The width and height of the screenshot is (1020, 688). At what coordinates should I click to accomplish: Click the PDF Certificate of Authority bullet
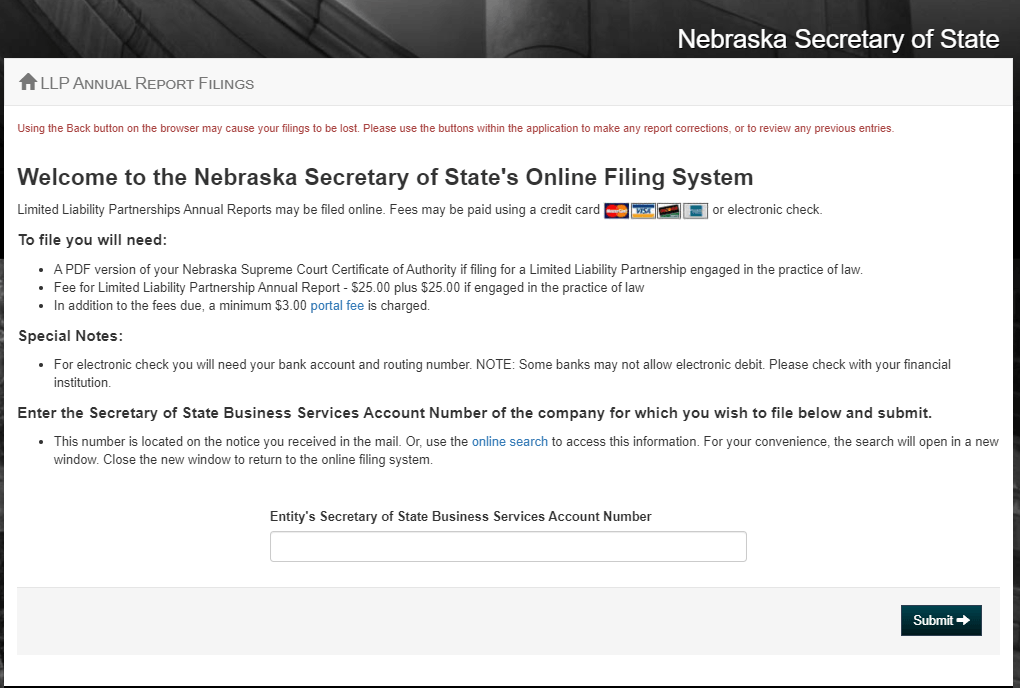(x=458, y=269)
